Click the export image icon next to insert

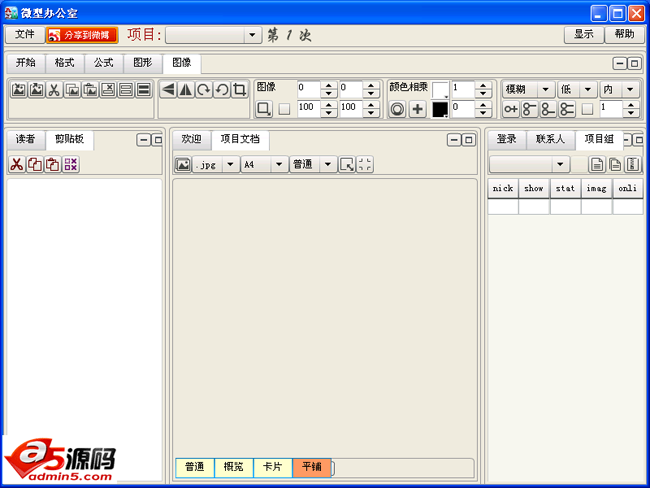click(36, 90)
